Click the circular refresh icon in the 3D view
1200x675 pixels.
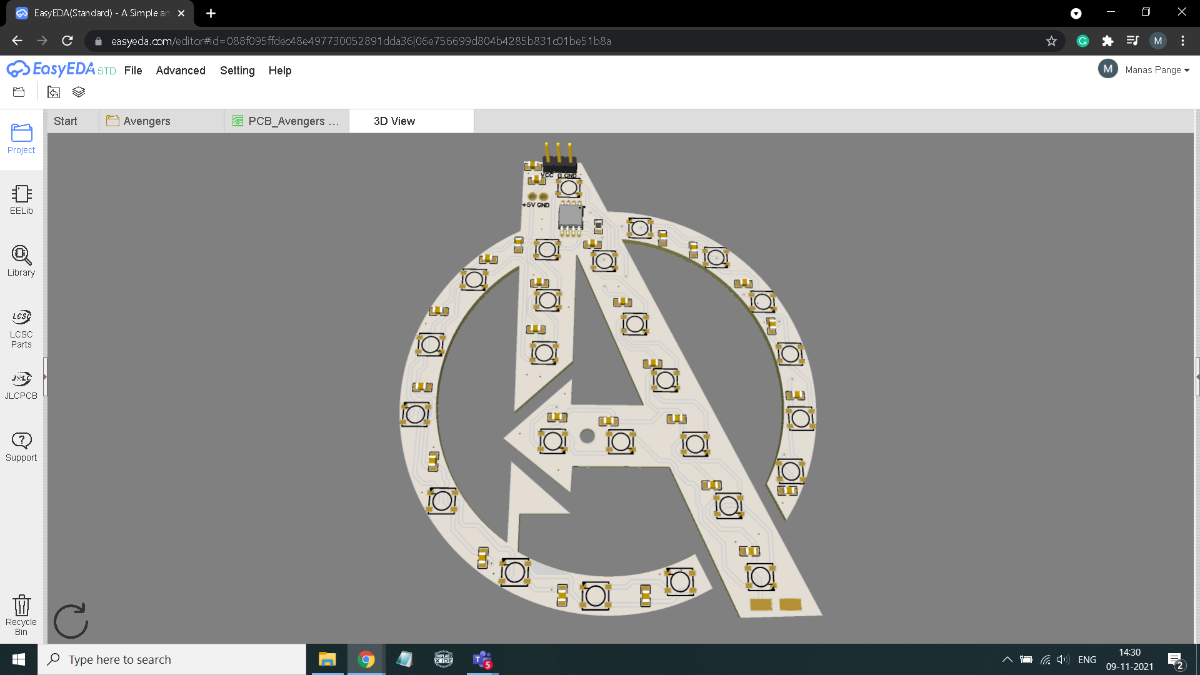pos(71,620)
